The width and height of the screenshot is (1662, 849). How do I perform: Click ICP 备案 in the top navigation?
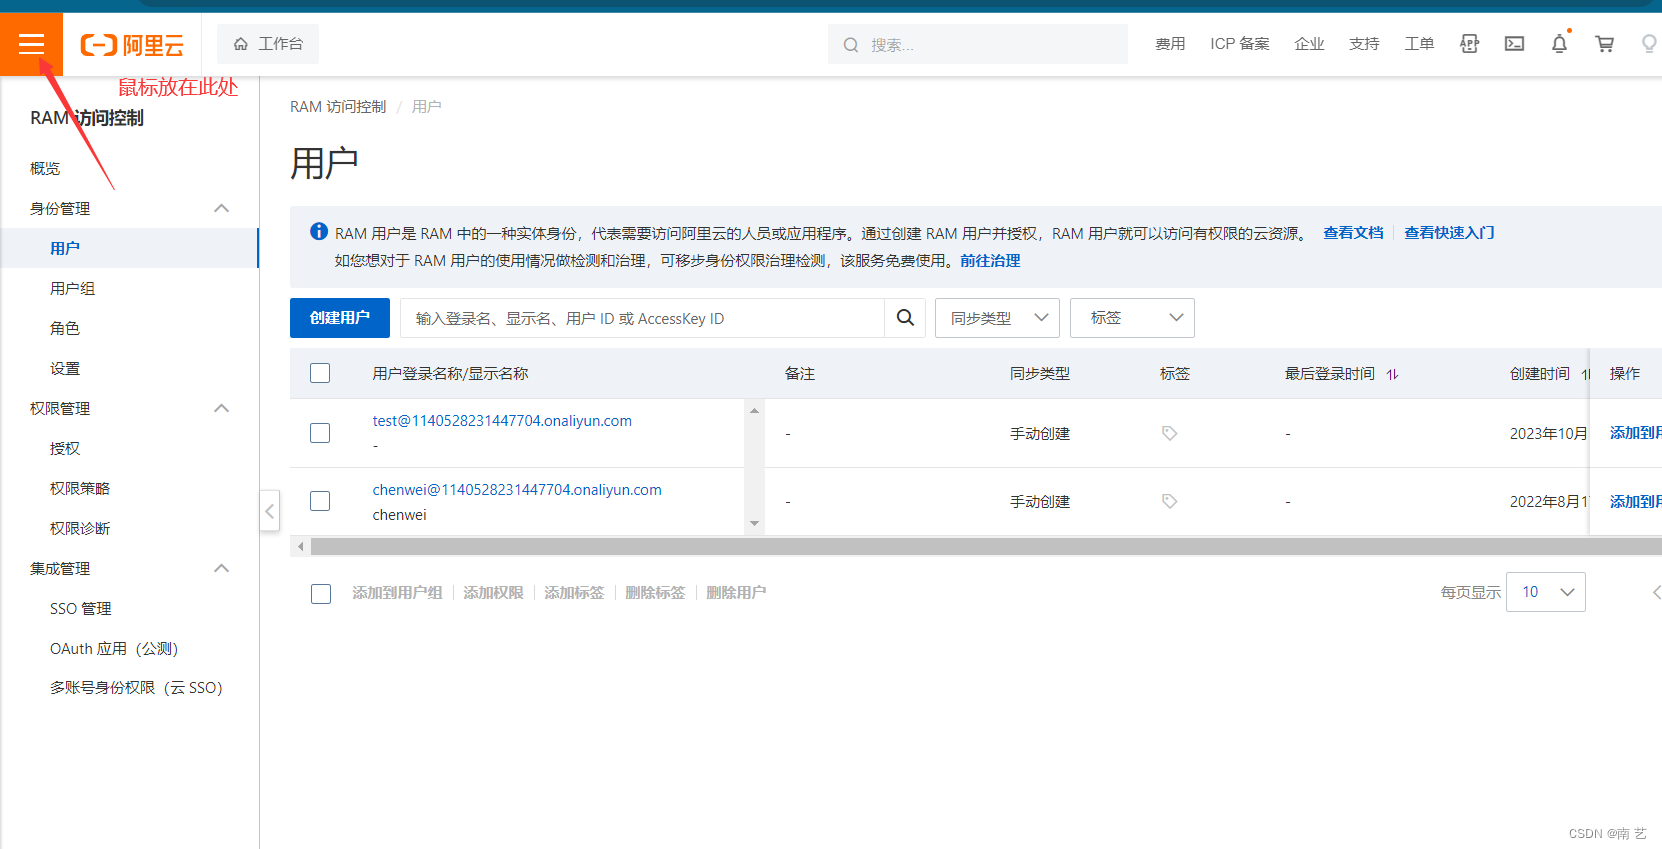pos(1240,44)
